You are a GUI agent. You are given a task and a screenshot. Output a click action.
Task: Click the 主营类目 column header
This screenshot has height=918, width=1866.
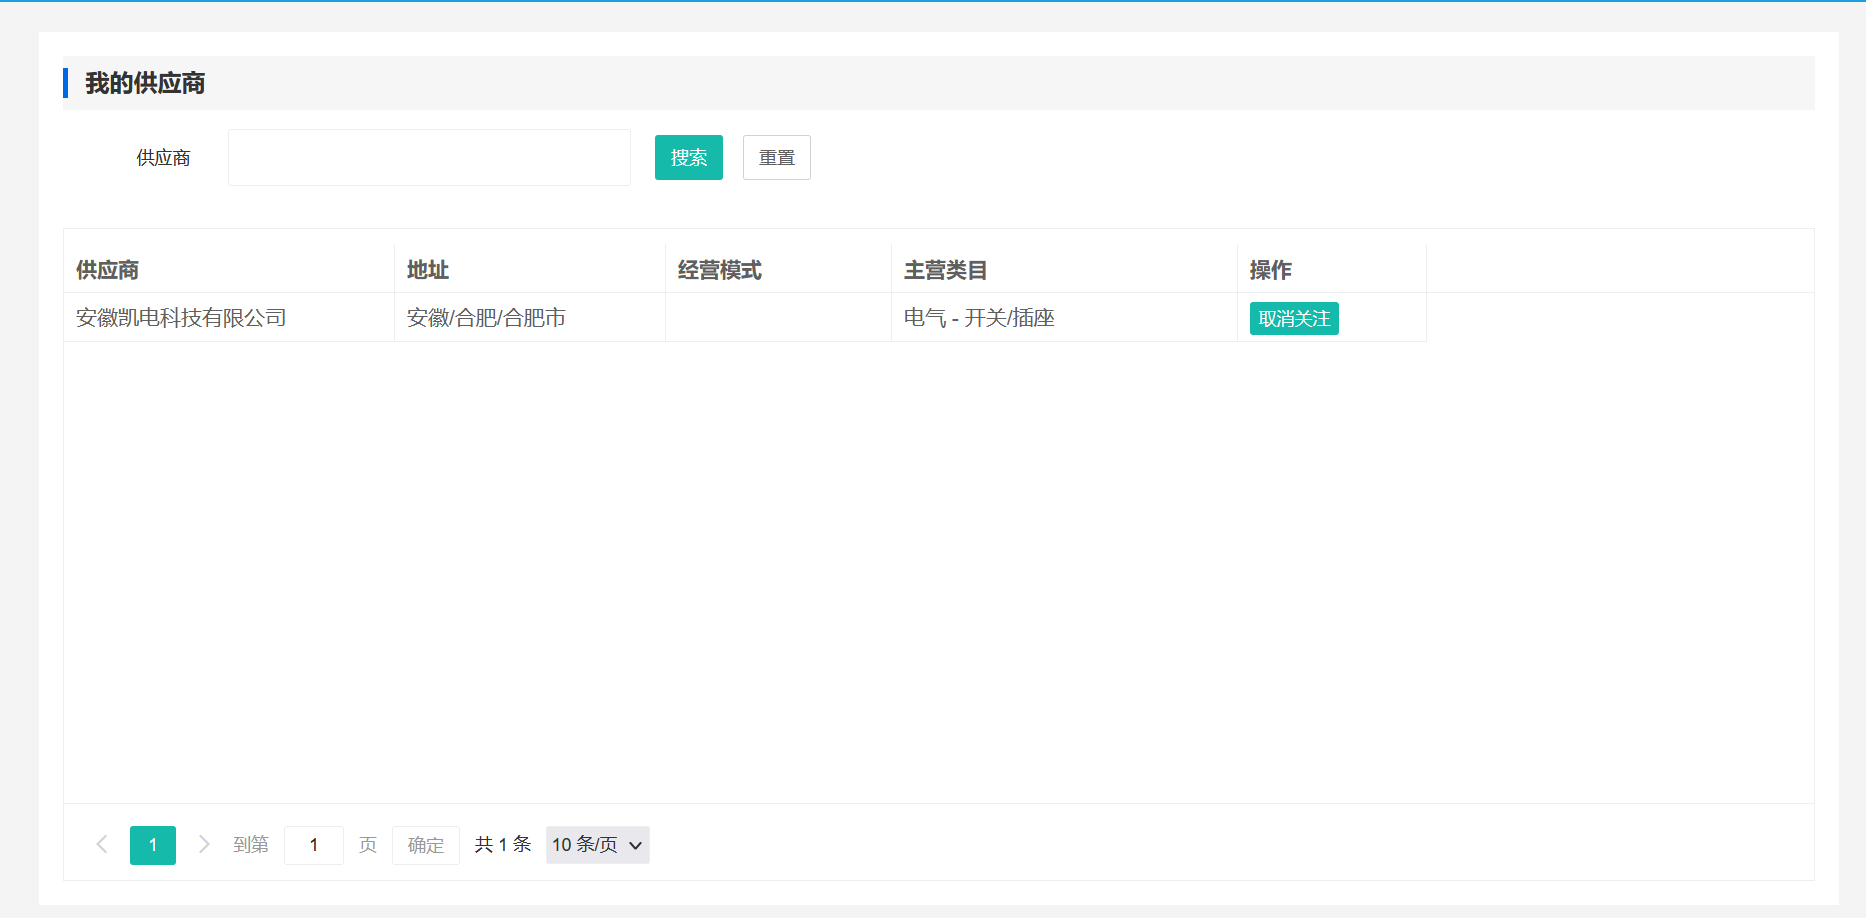(x=945, y=270)
